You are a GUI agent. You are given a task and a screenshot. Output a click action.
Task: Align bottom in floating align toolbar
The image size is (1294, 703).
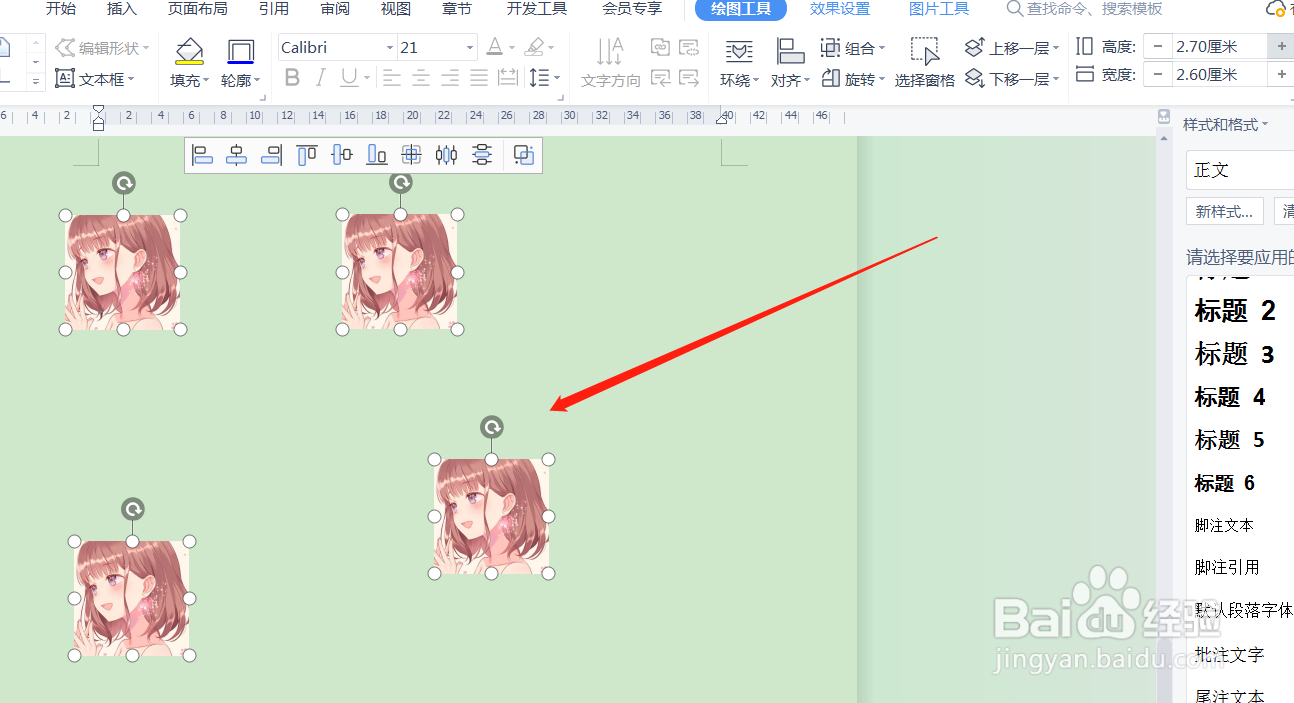tap(377, 155)
